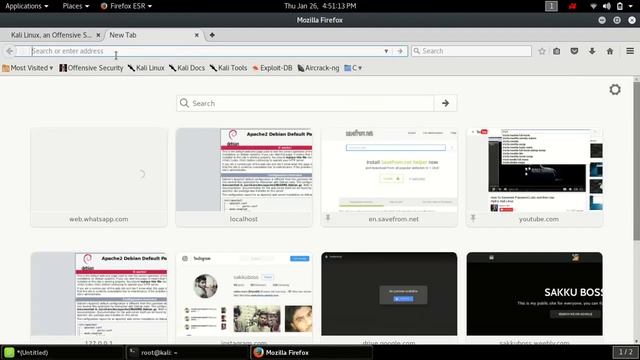Image resolution: width=640 pixels, height=360 pixels.
Task: Open the SAKKU BOSS weebly tile
Action: click(534, 298)
